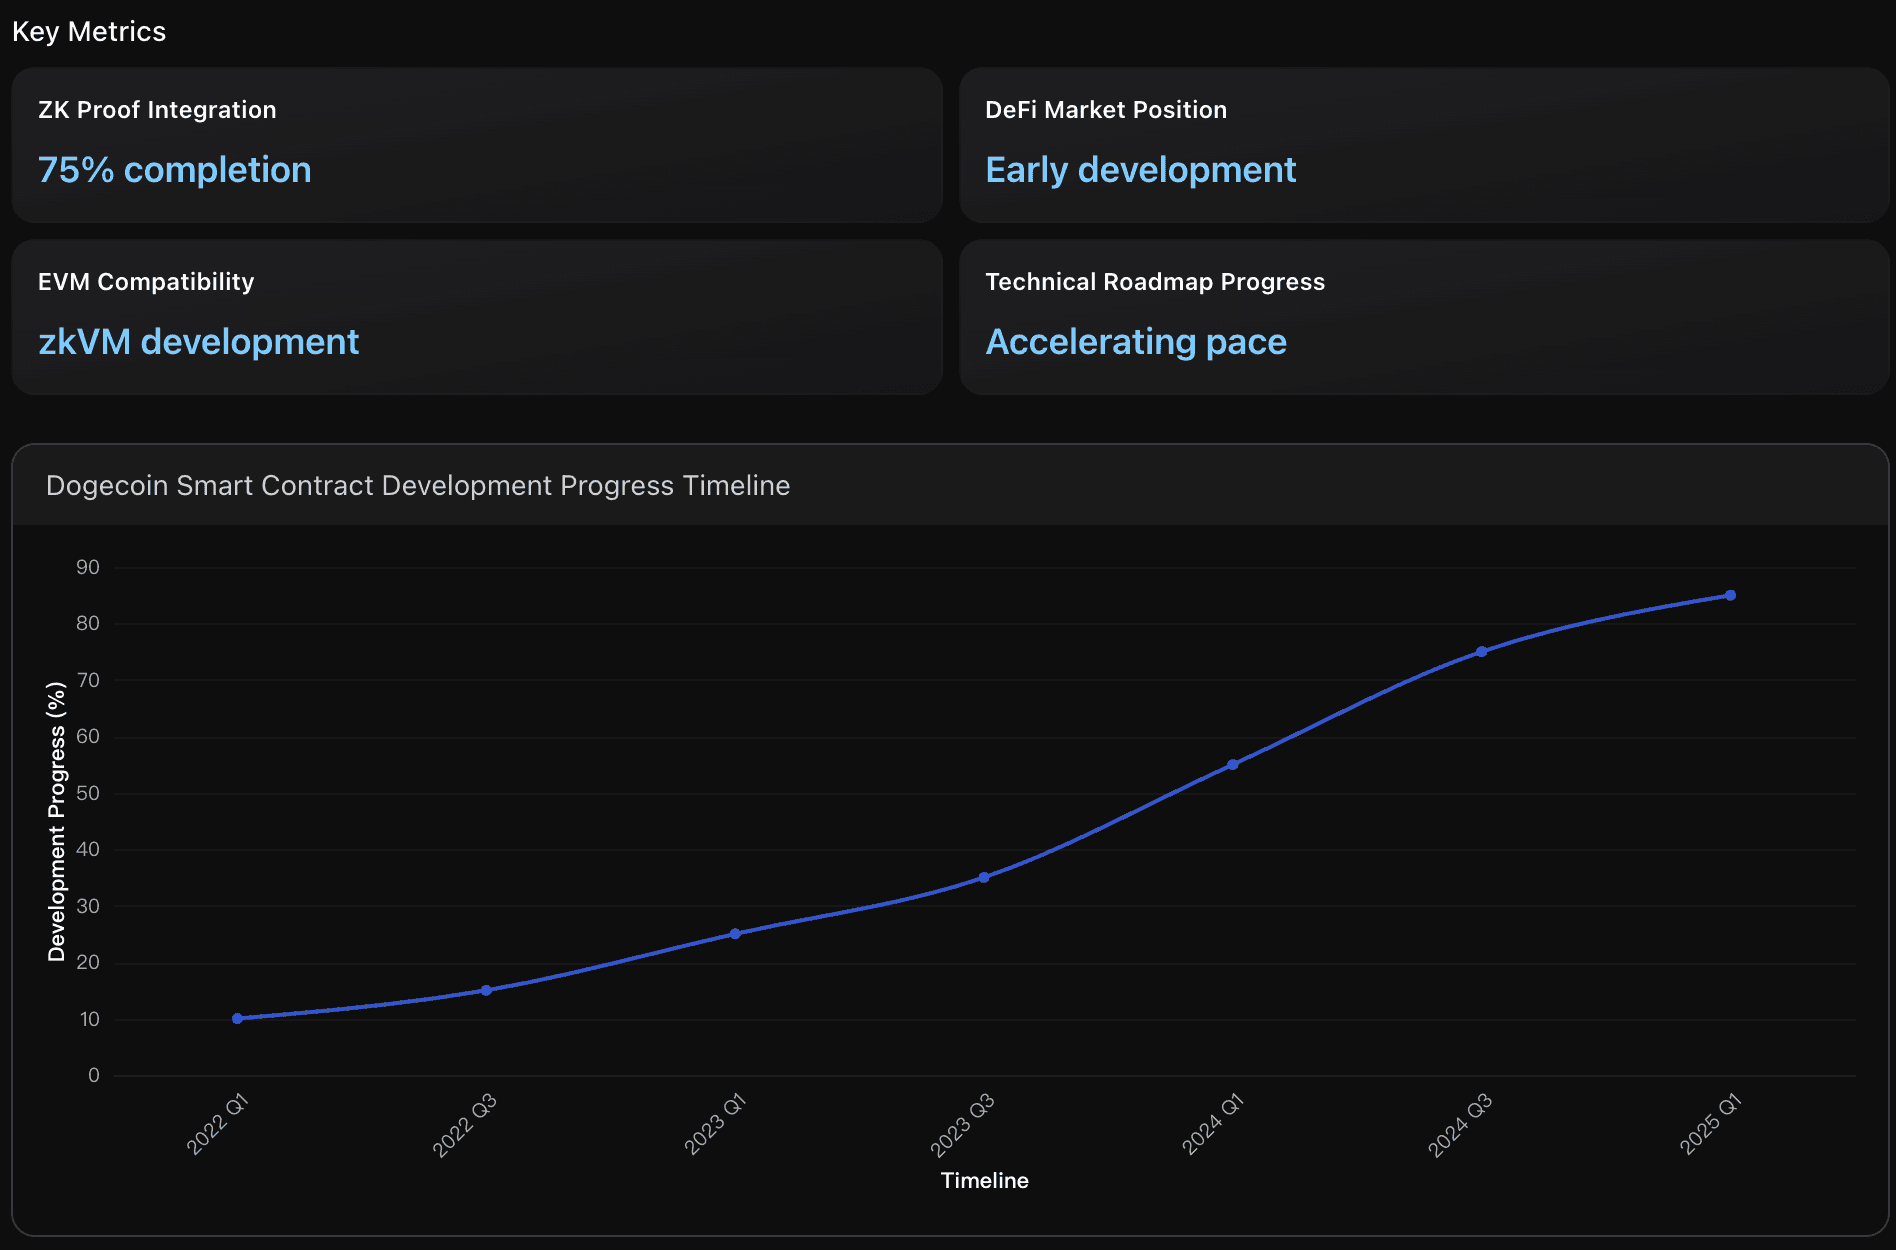Viewport: 1896px width, 1250px height.
Task: Click the 2022 Q1 data point on the chart
Action: coord(237,1019)
